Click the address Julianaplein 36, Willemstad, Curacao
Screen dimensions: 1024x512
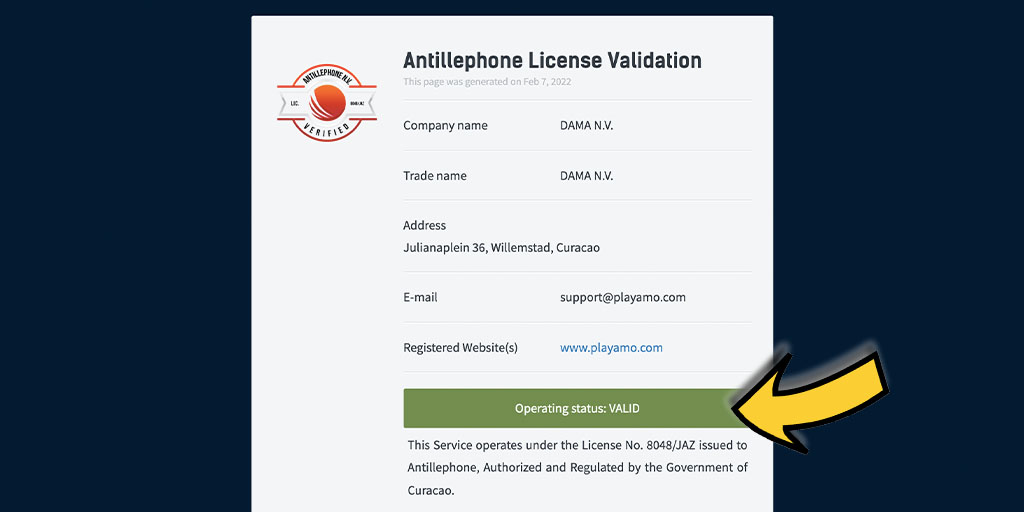pyautogui.click(x=502, y=248)
